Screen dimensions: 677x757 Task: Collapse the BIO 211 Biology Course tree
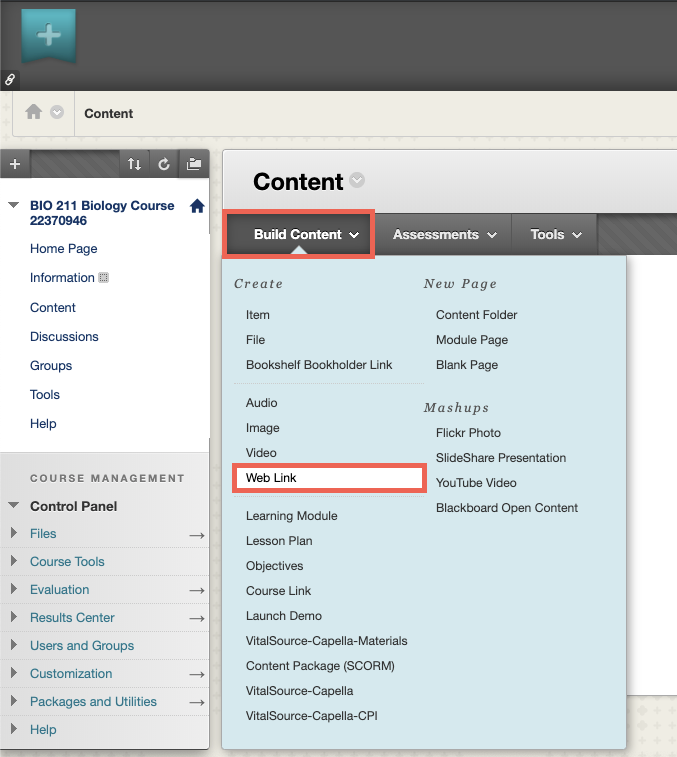[x=14, y=205]
